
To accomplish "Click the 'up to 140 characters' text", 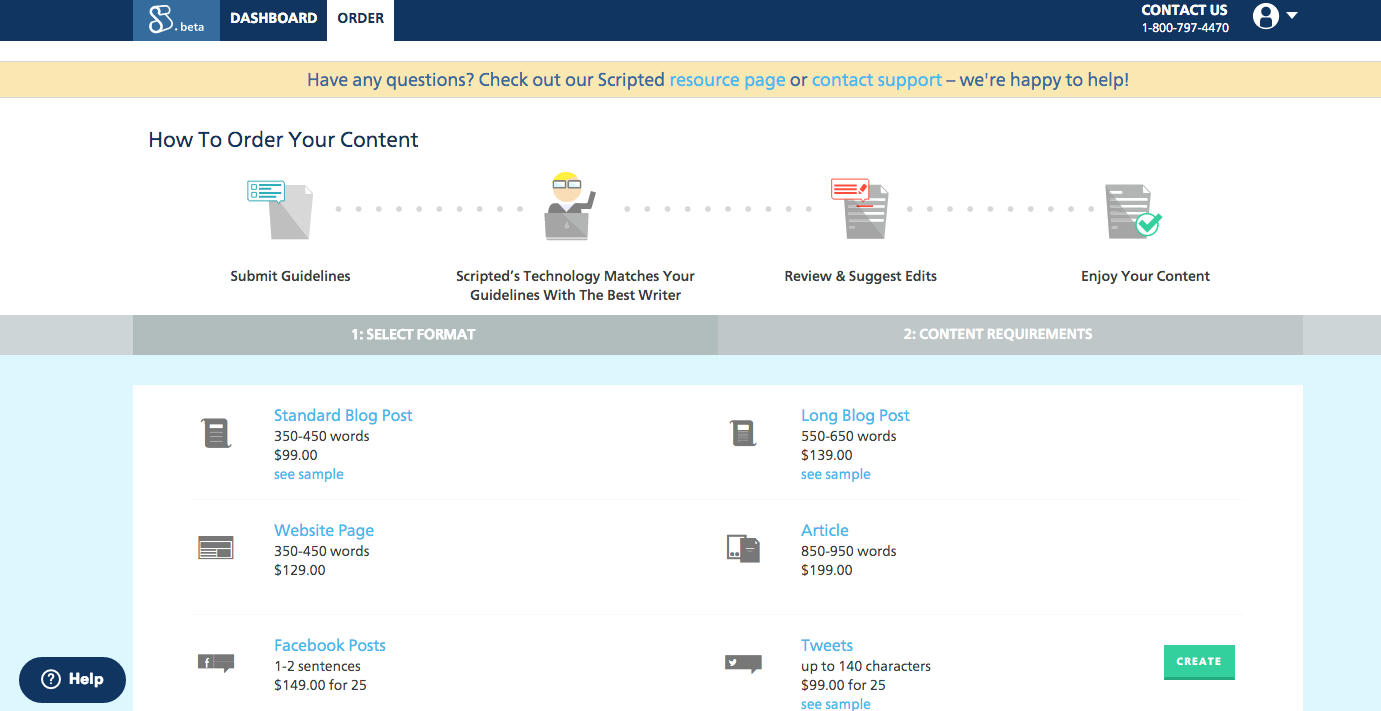I will point(866,666).
